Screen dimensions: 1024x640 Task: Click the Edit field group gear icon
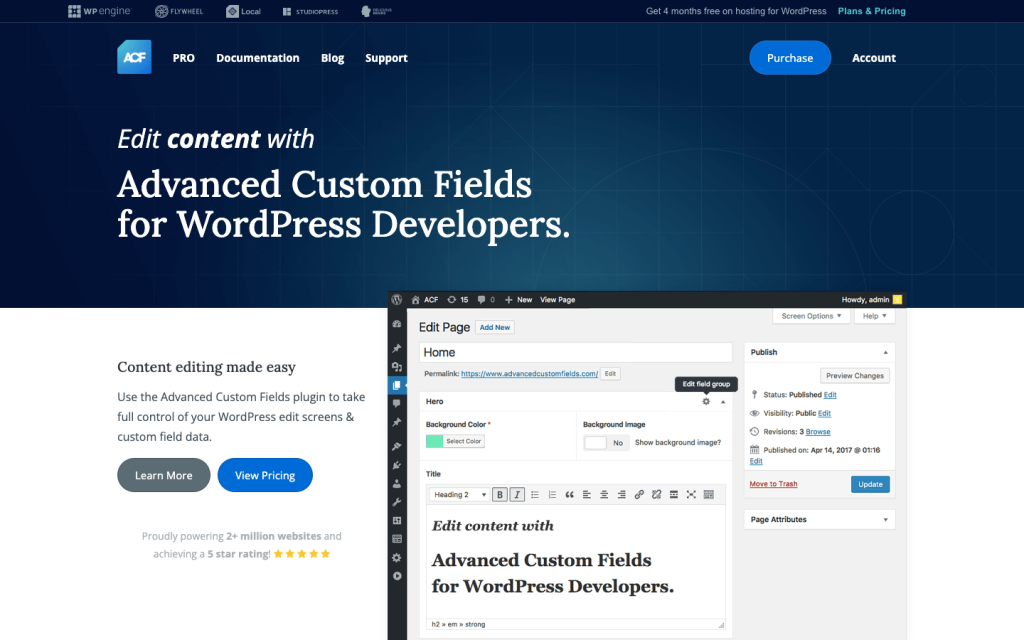pyautogui.click(x=706, y=401)
